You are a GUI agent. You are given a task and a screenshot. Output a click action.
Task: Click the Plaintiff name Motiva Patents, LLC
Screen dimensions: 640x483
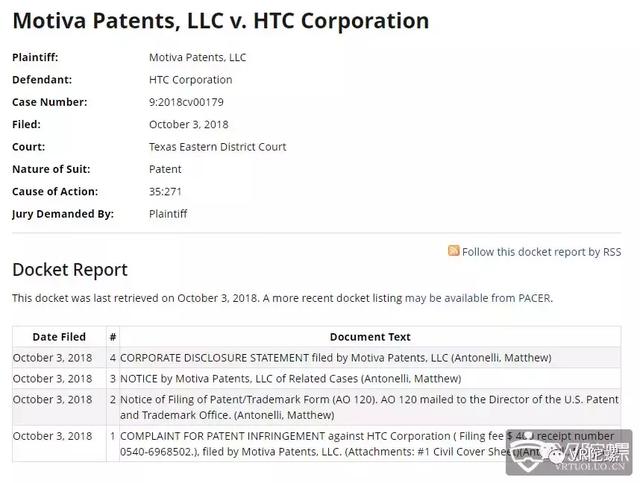point(198,58)
